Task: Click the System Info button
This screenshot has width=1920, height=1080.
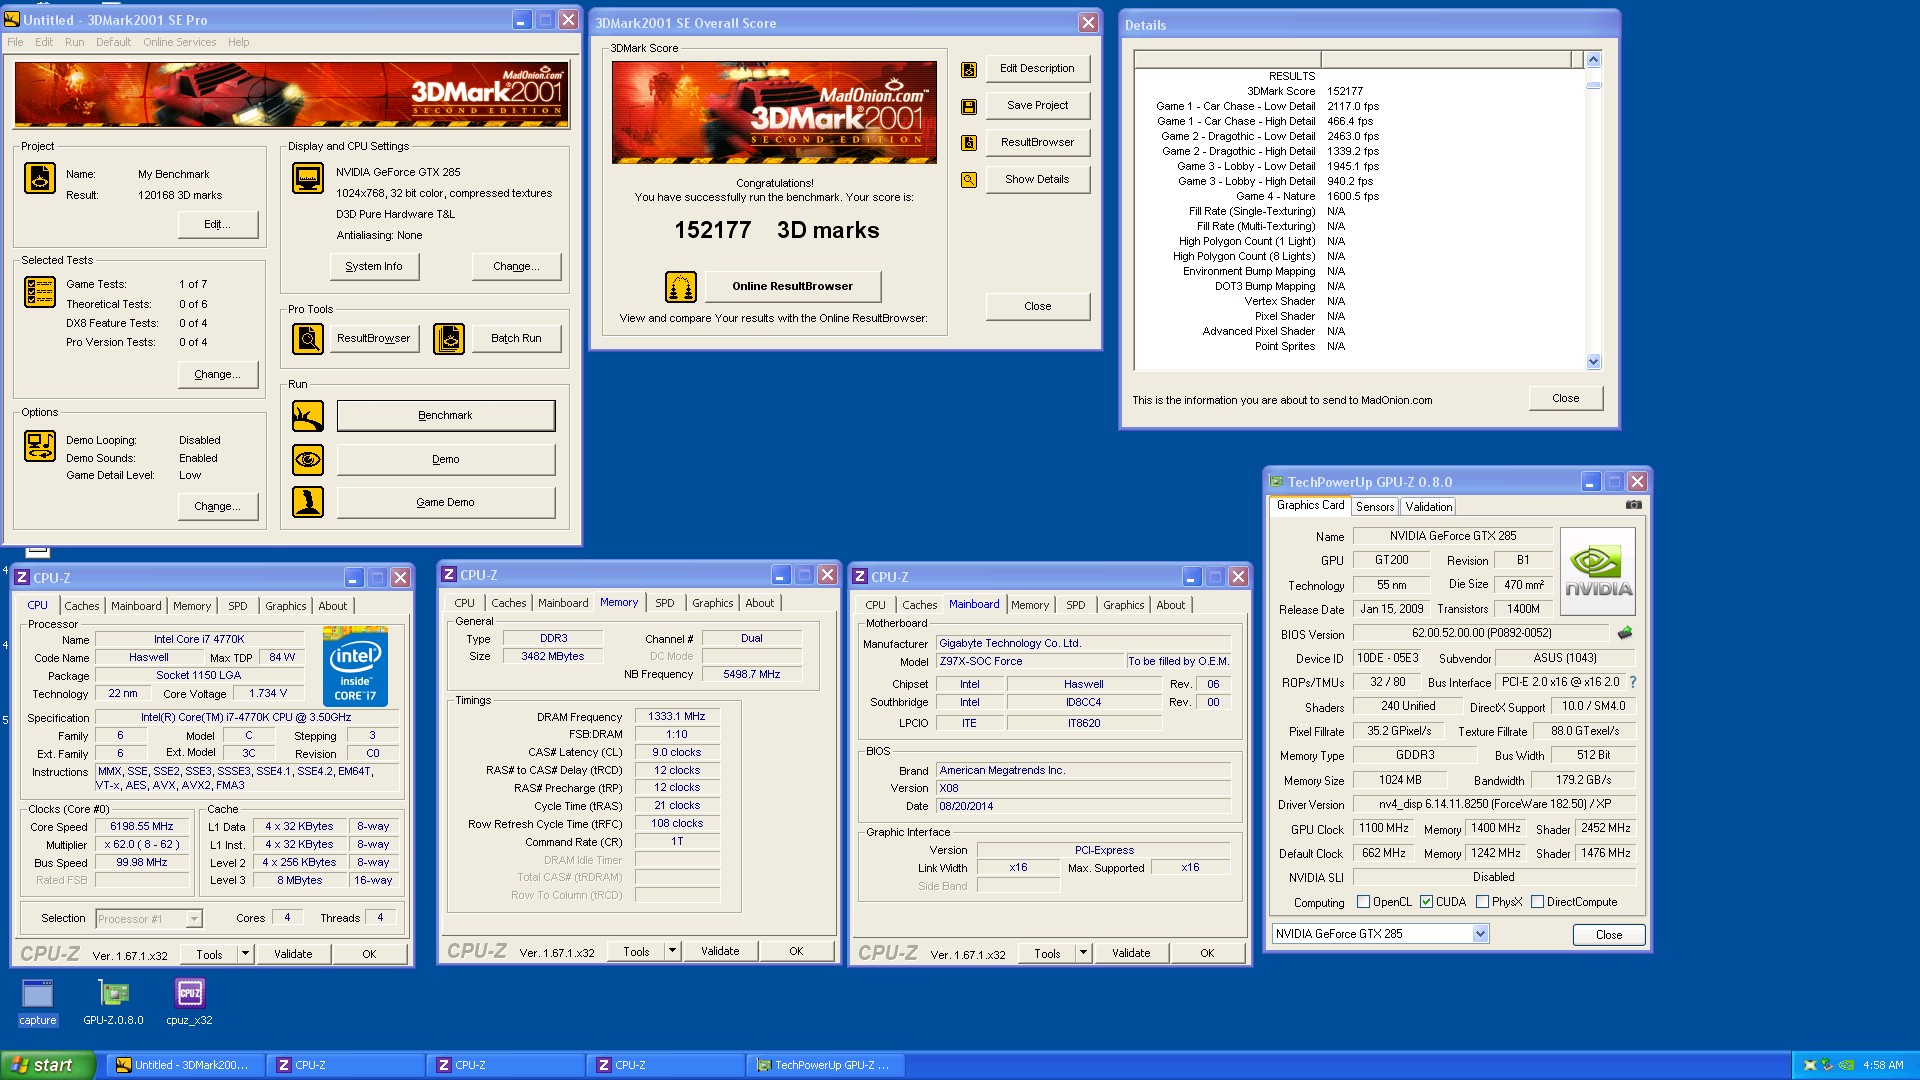Action: tap(374, 267)
